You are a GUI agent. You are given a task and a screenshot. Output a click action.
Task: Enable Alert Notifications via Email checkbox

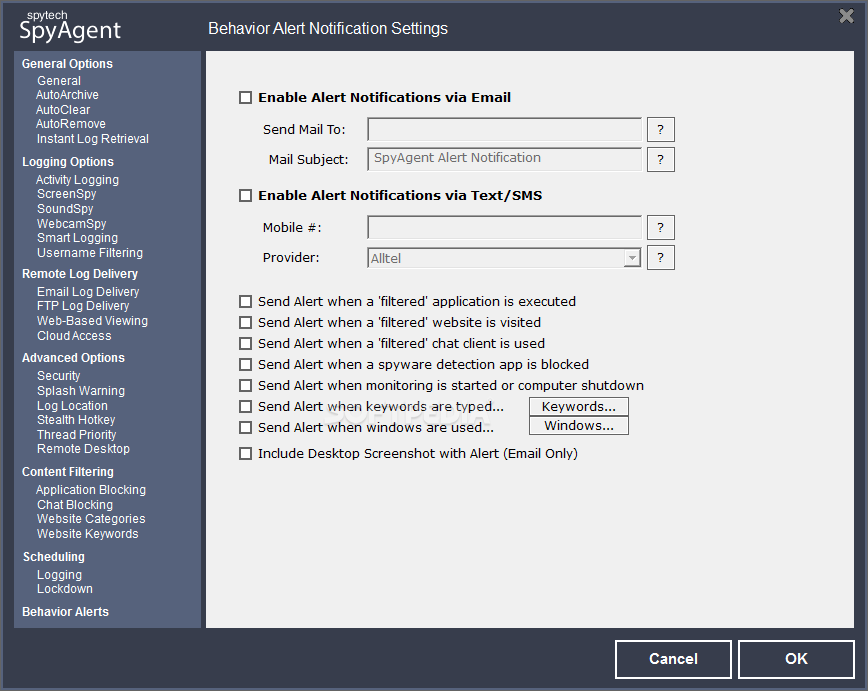pos(245,98)
